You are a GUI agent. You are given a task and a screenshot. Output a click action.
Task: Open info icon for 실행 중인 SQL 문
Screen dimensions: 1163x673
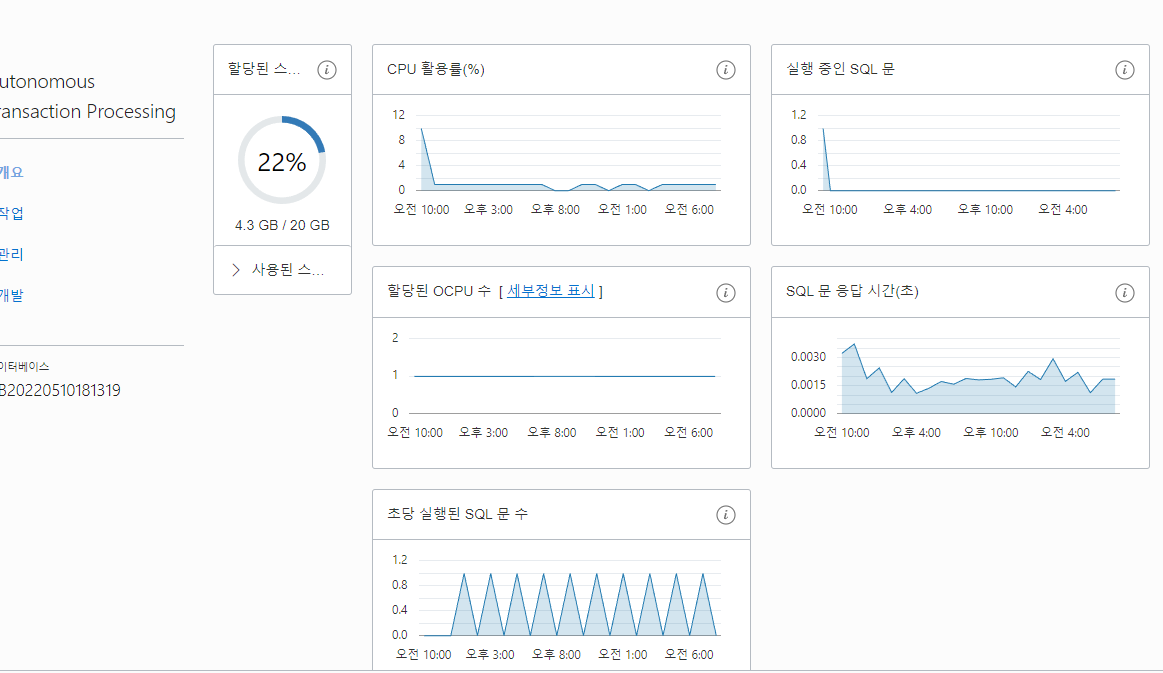1124,70
